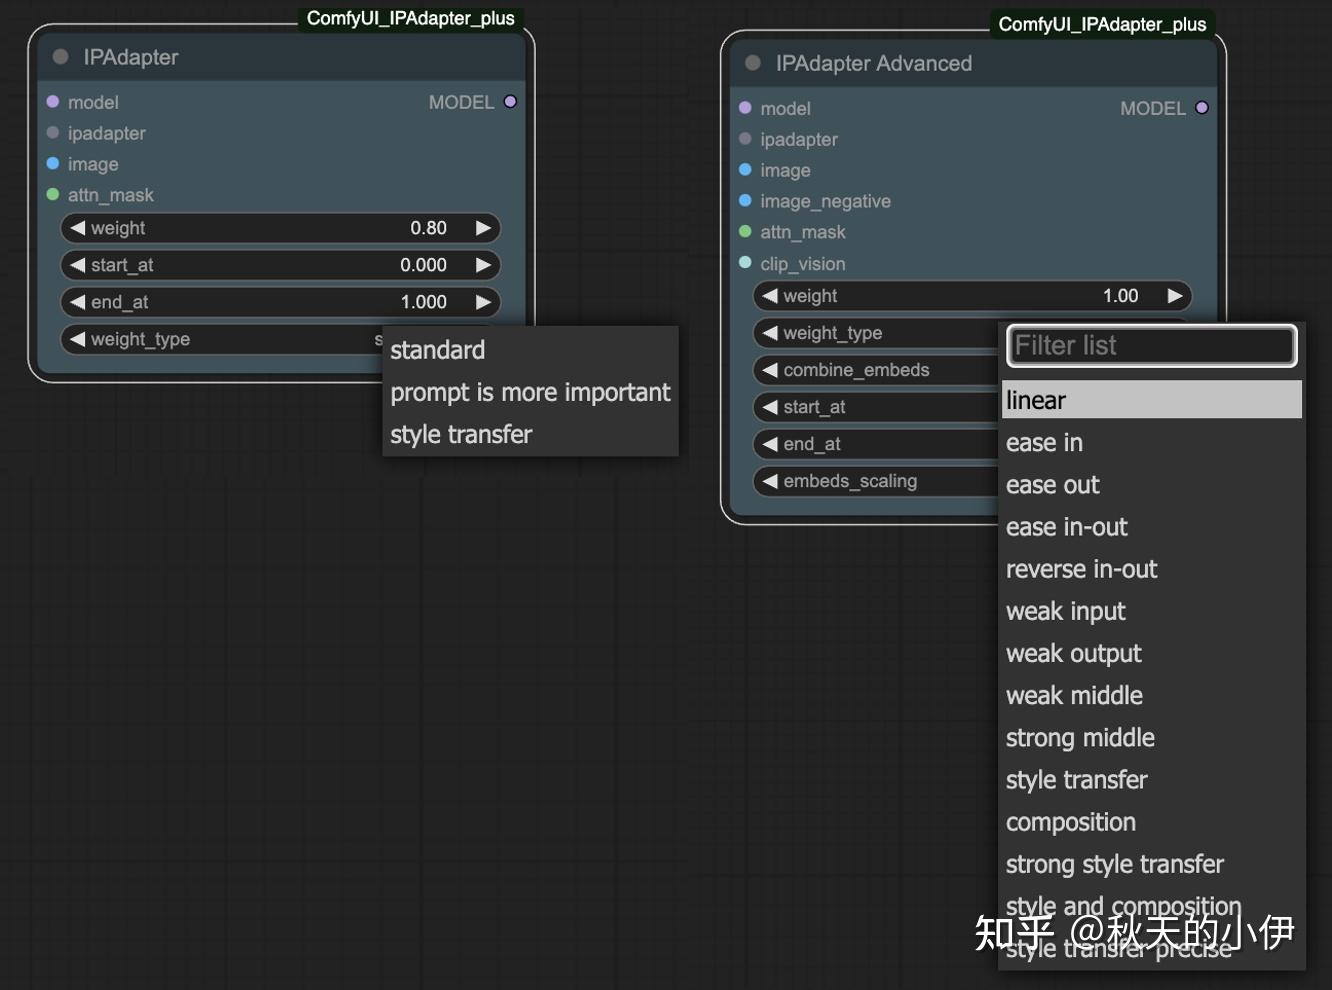The width and height of the screenshot is (1332, 990).
Task: Decrease start_at using the left arrow
Action: [78, 265]
